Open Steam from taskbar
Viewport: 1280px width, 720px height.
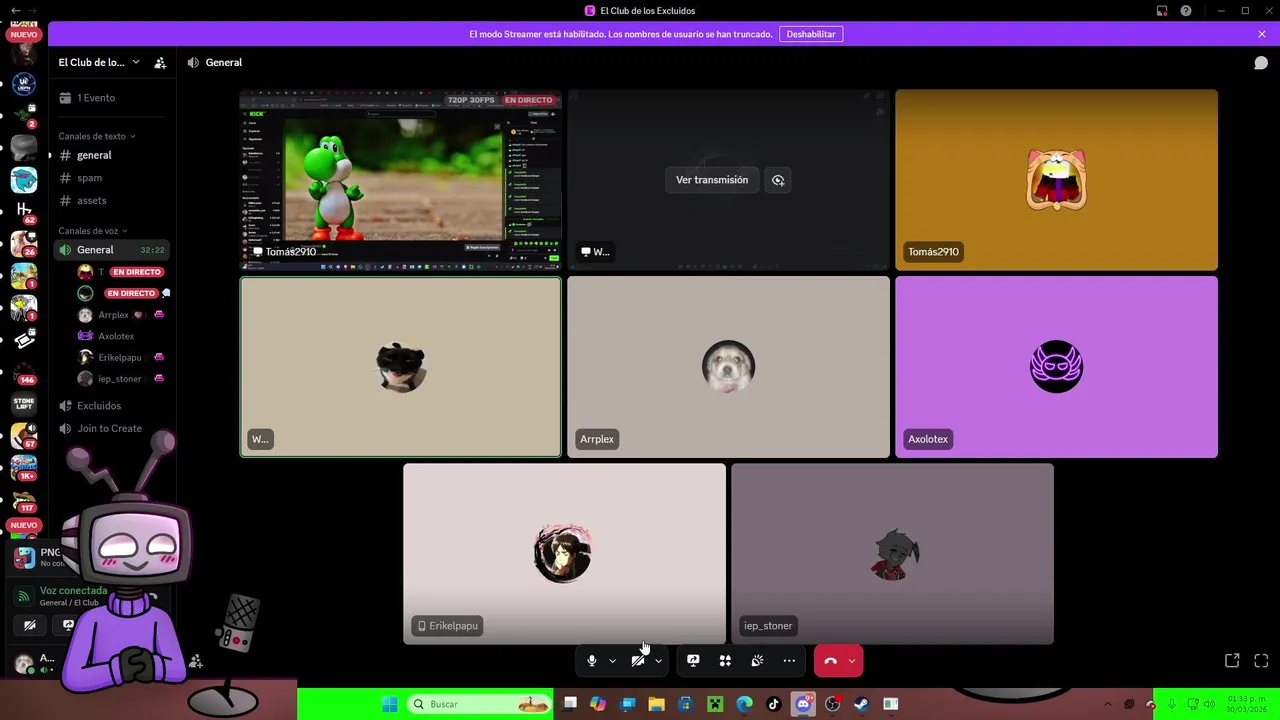(861, 704)
